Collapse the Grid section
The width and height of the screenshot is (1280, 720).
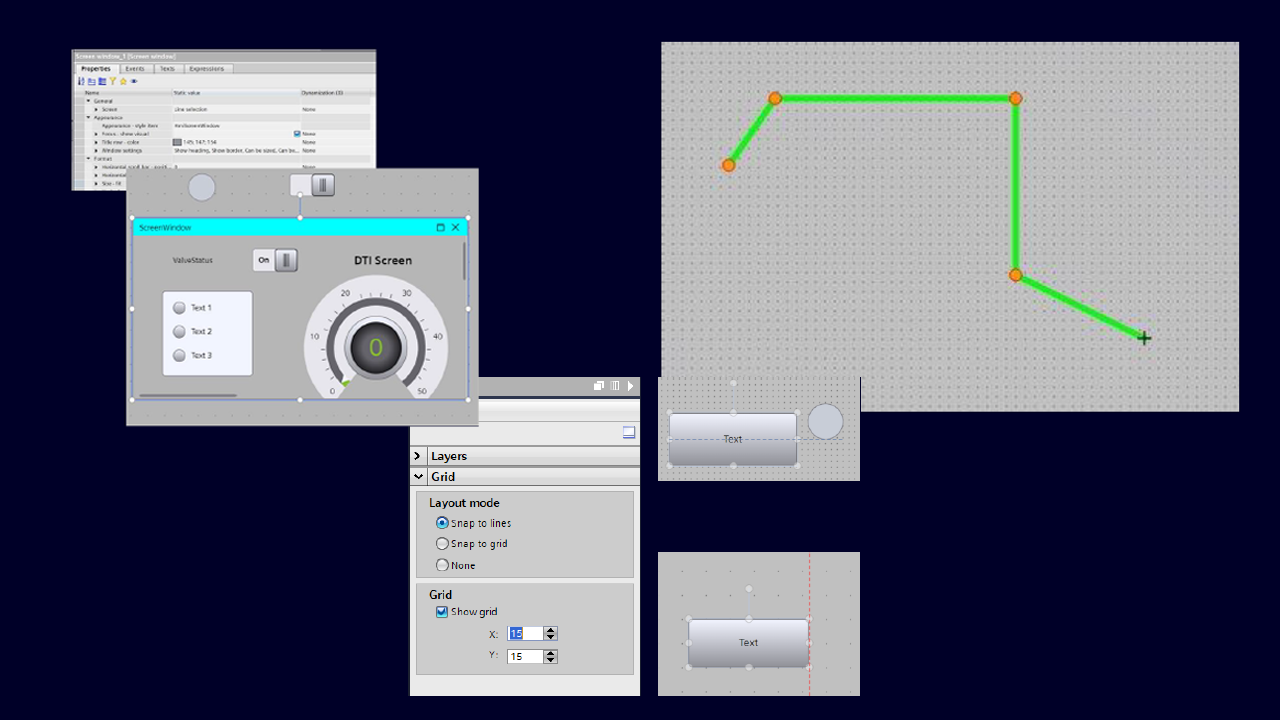tap(418, 477)
